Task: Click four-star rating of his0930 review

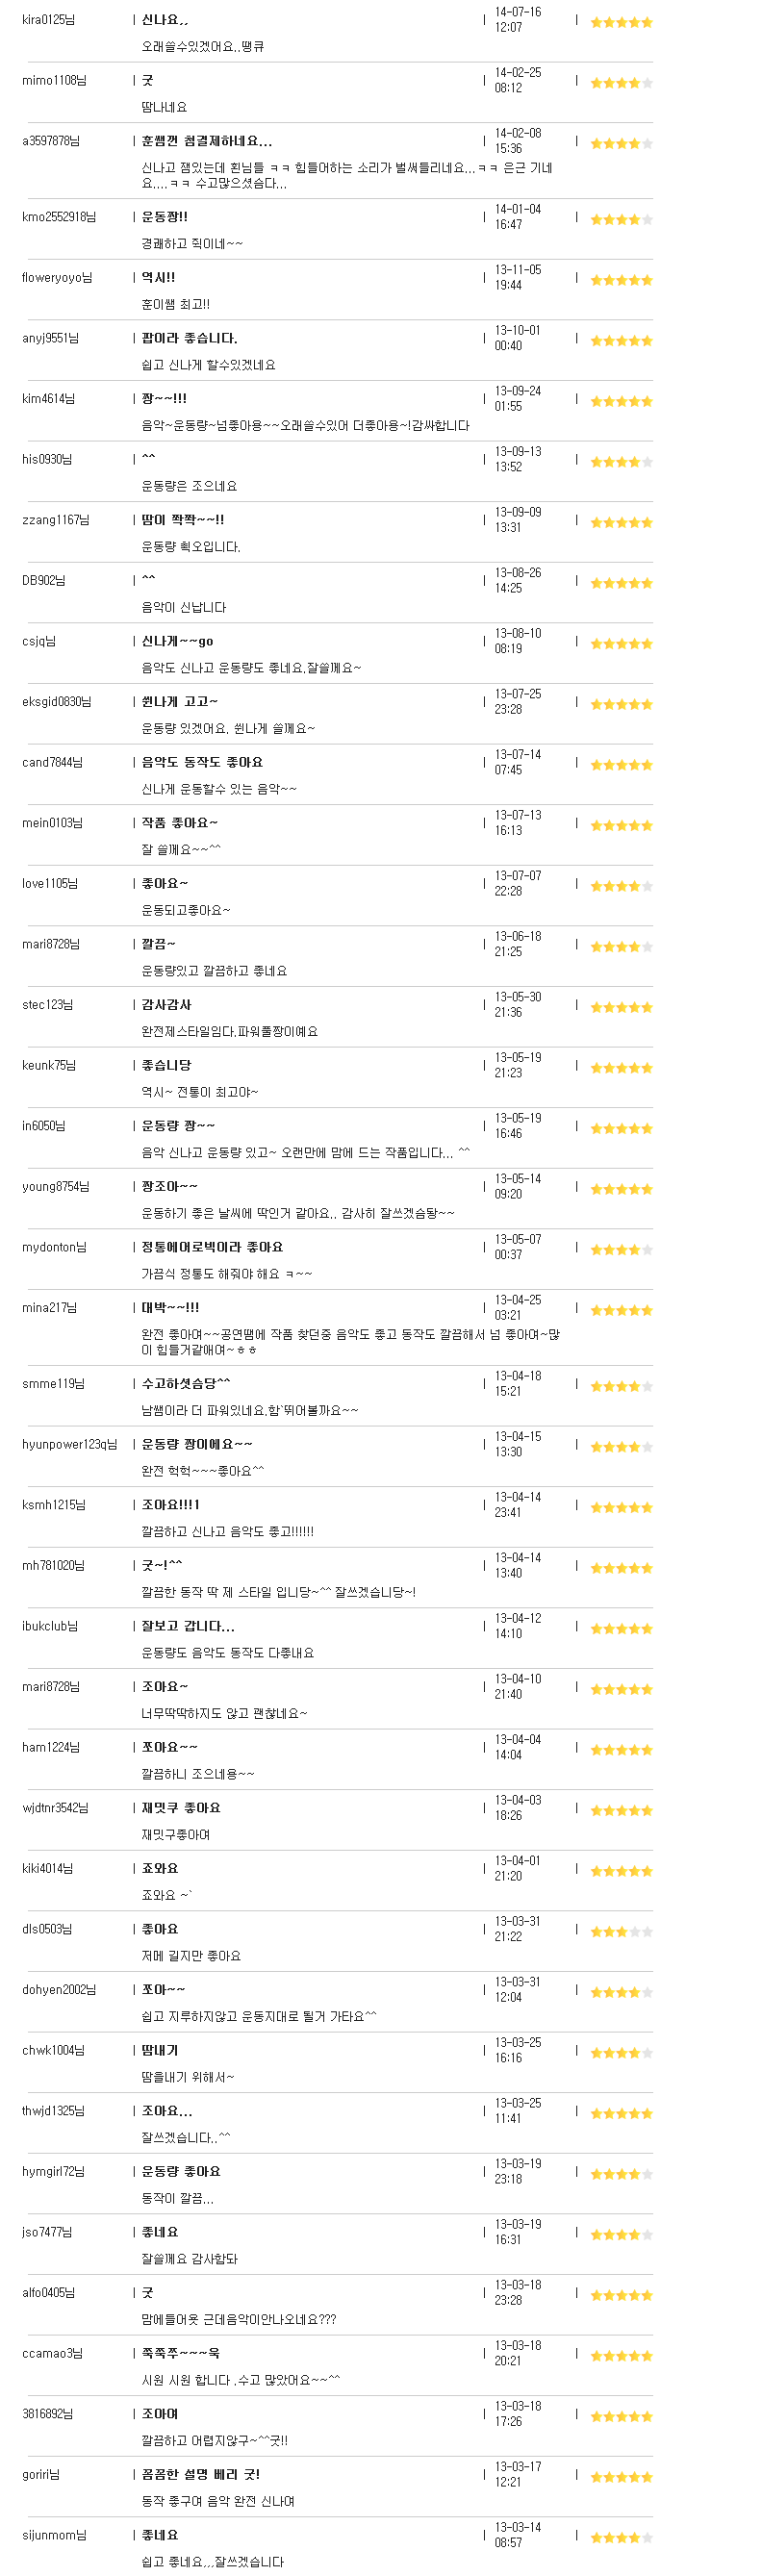Action: coord(621,462)
